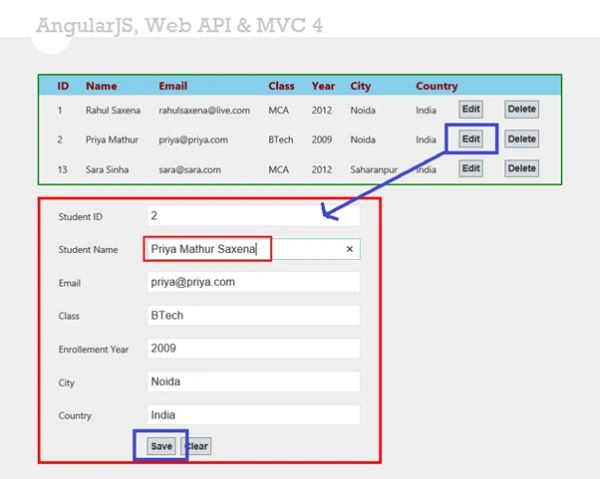Viewport: 600px width, 479px height.
Task: Click the Student Name label
Action: [88, 249]
